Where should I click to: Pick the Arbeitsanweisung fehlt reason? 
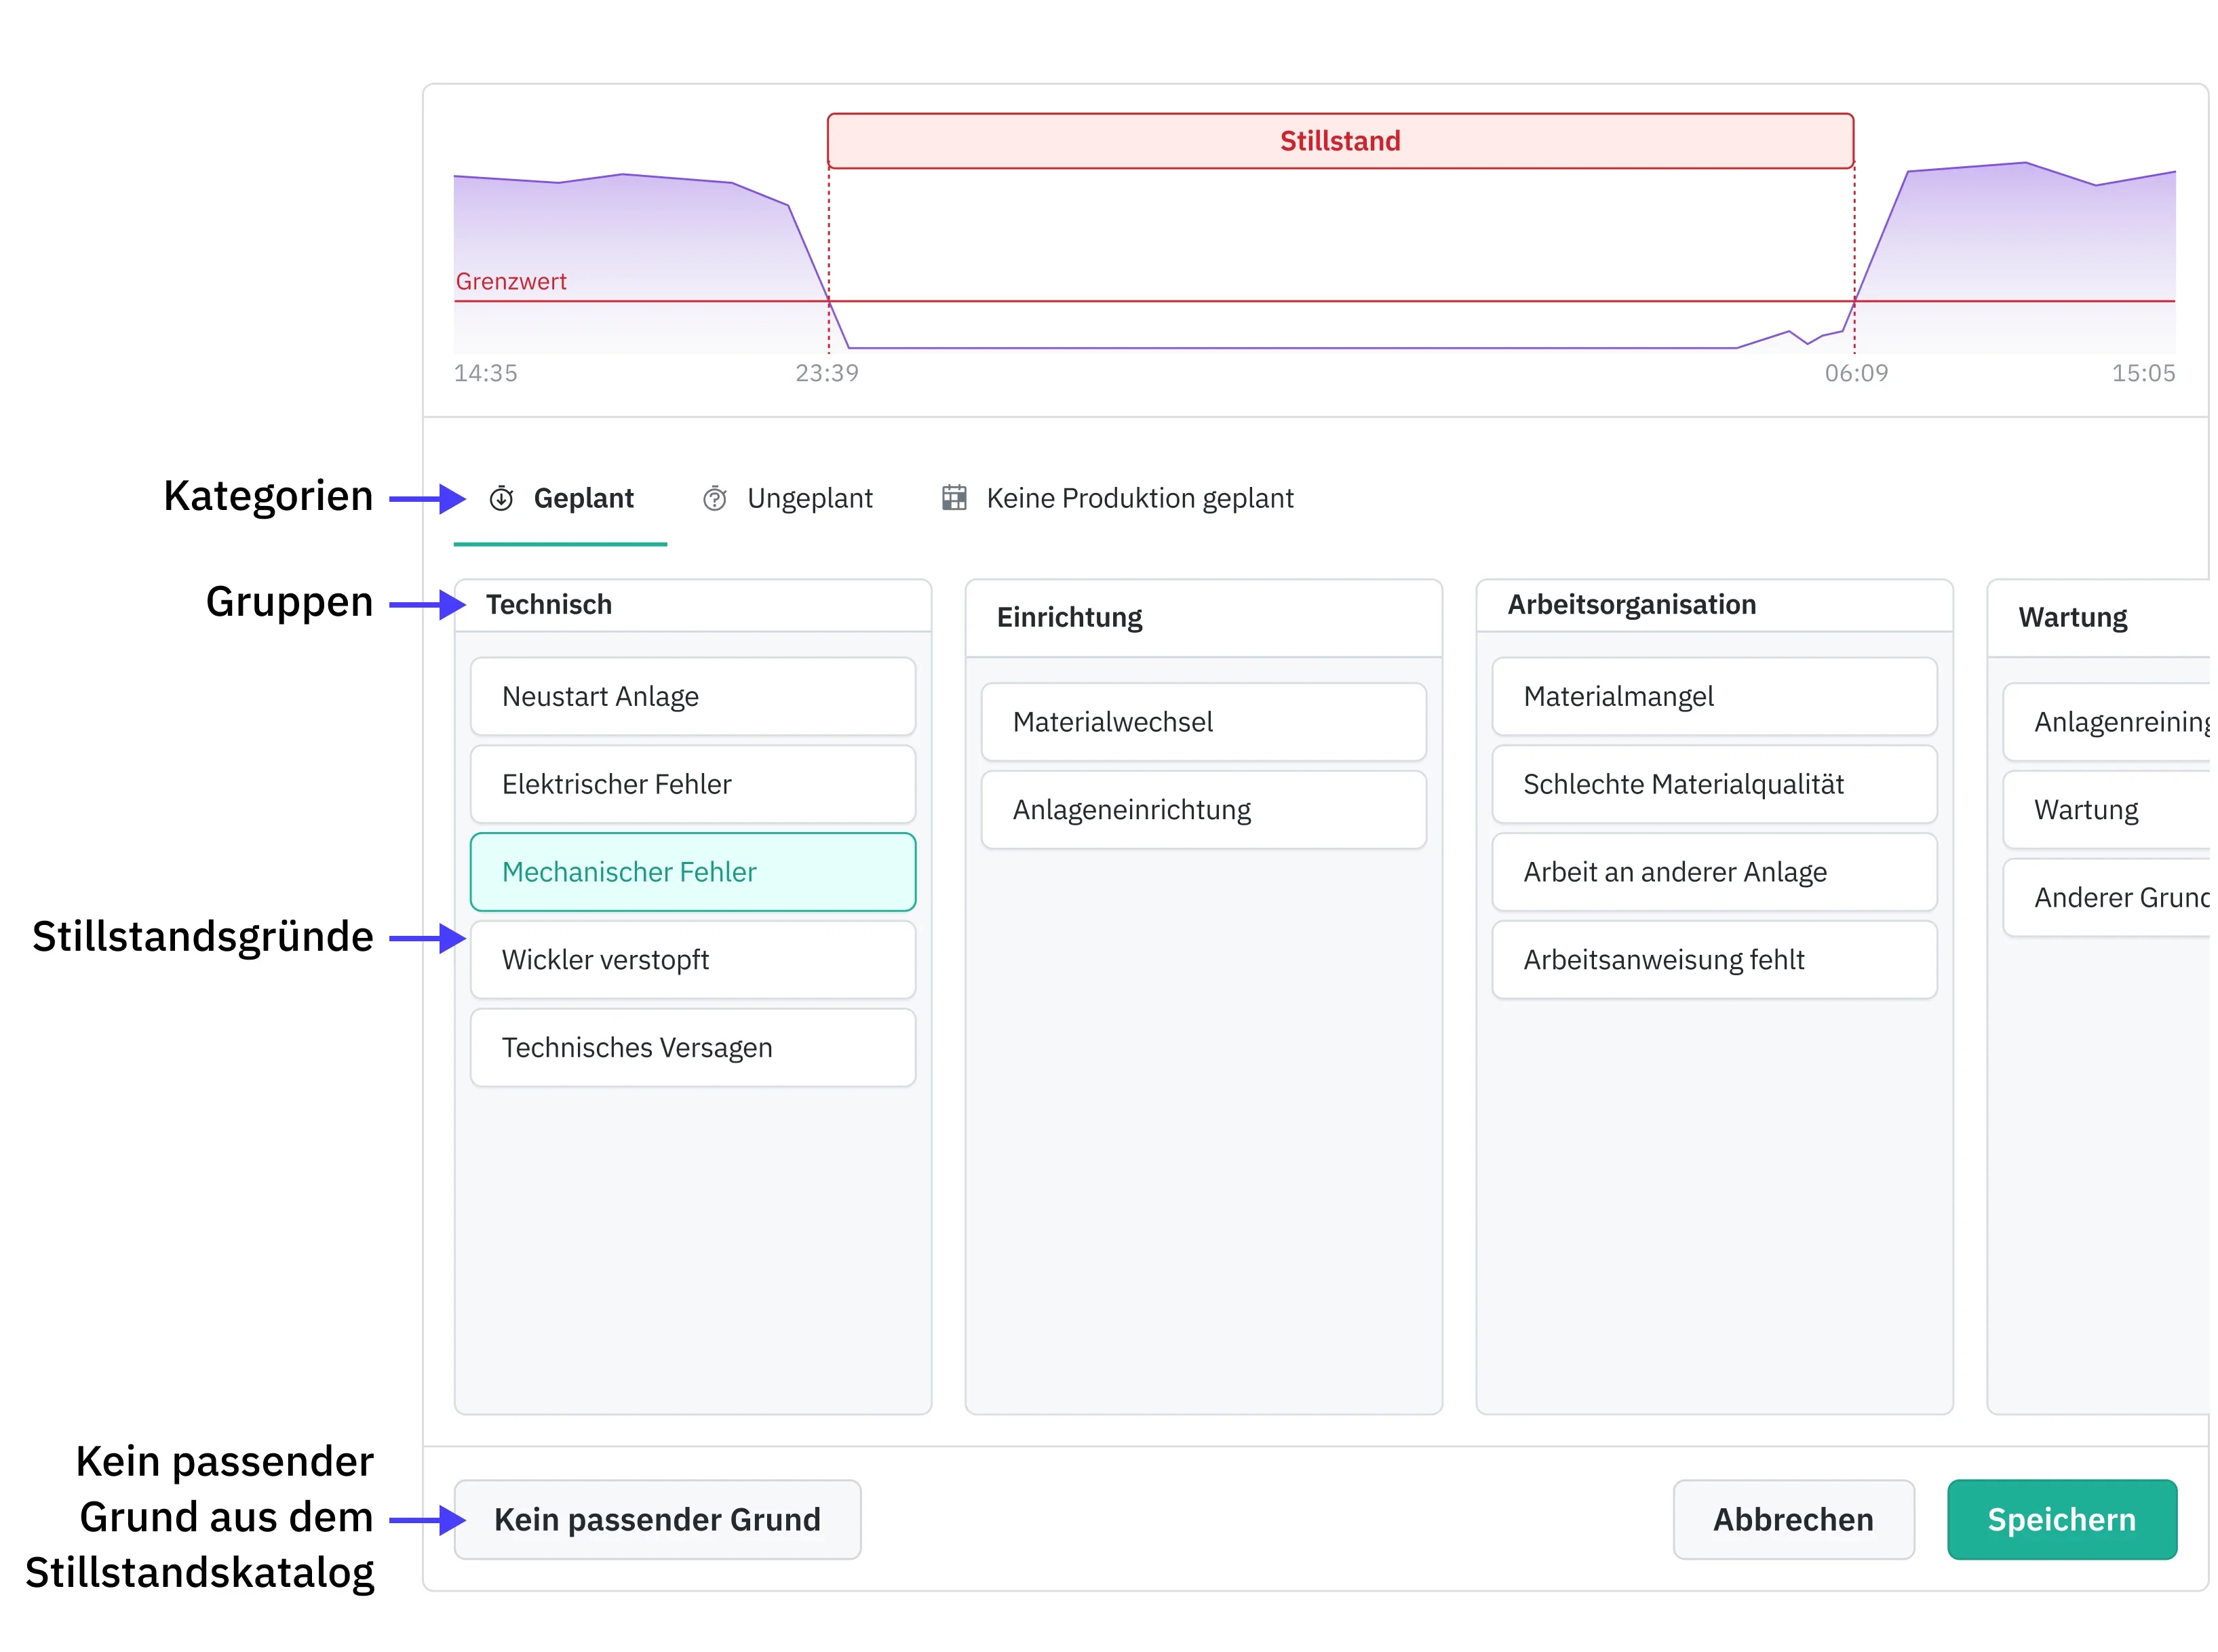click(1713, 960)
